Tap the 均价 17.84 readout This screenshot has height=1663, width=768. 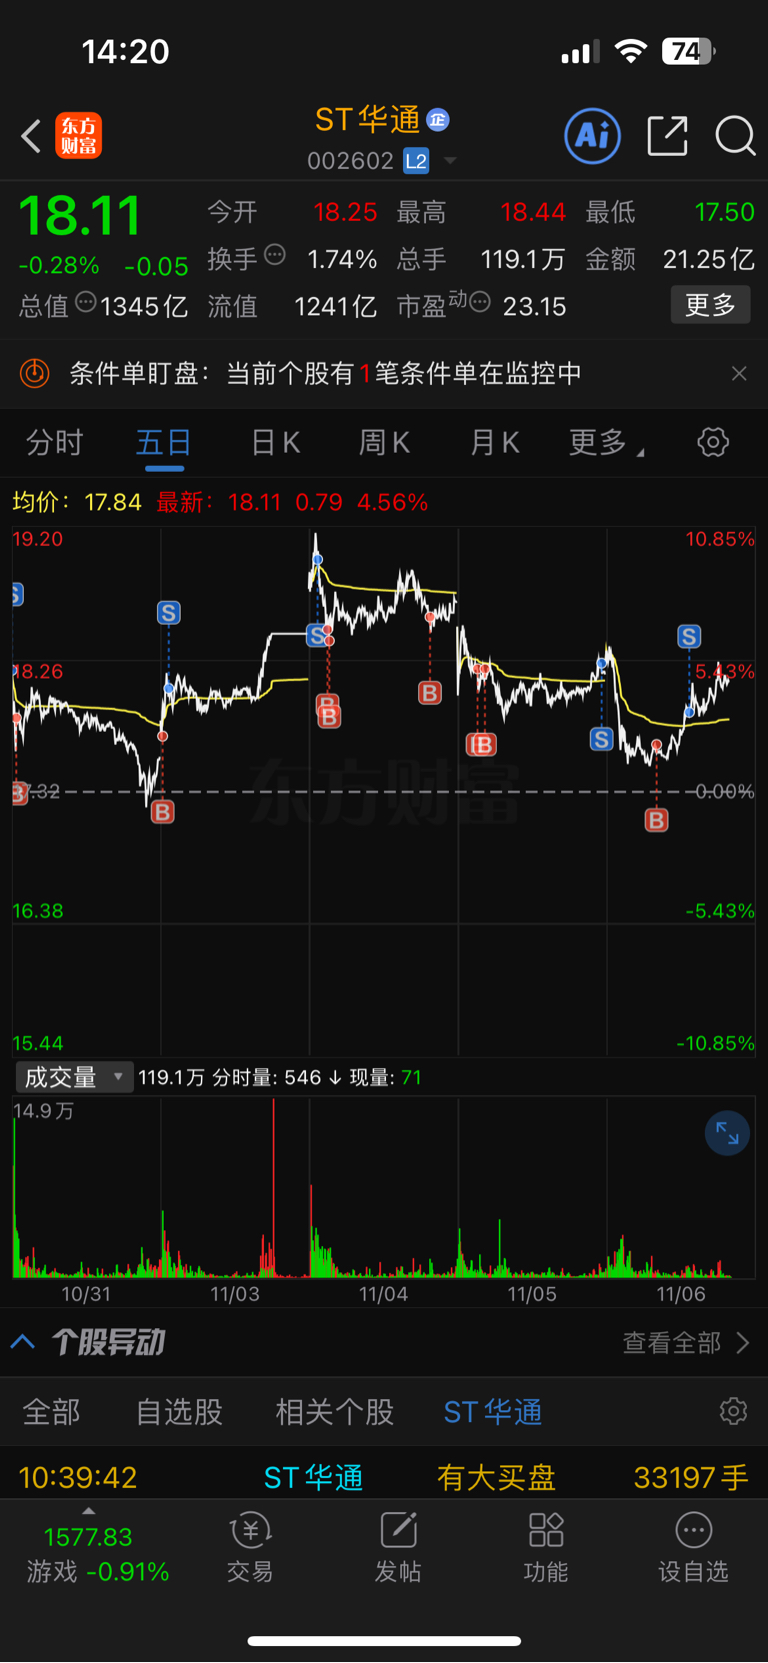click(x=77, y=502)
